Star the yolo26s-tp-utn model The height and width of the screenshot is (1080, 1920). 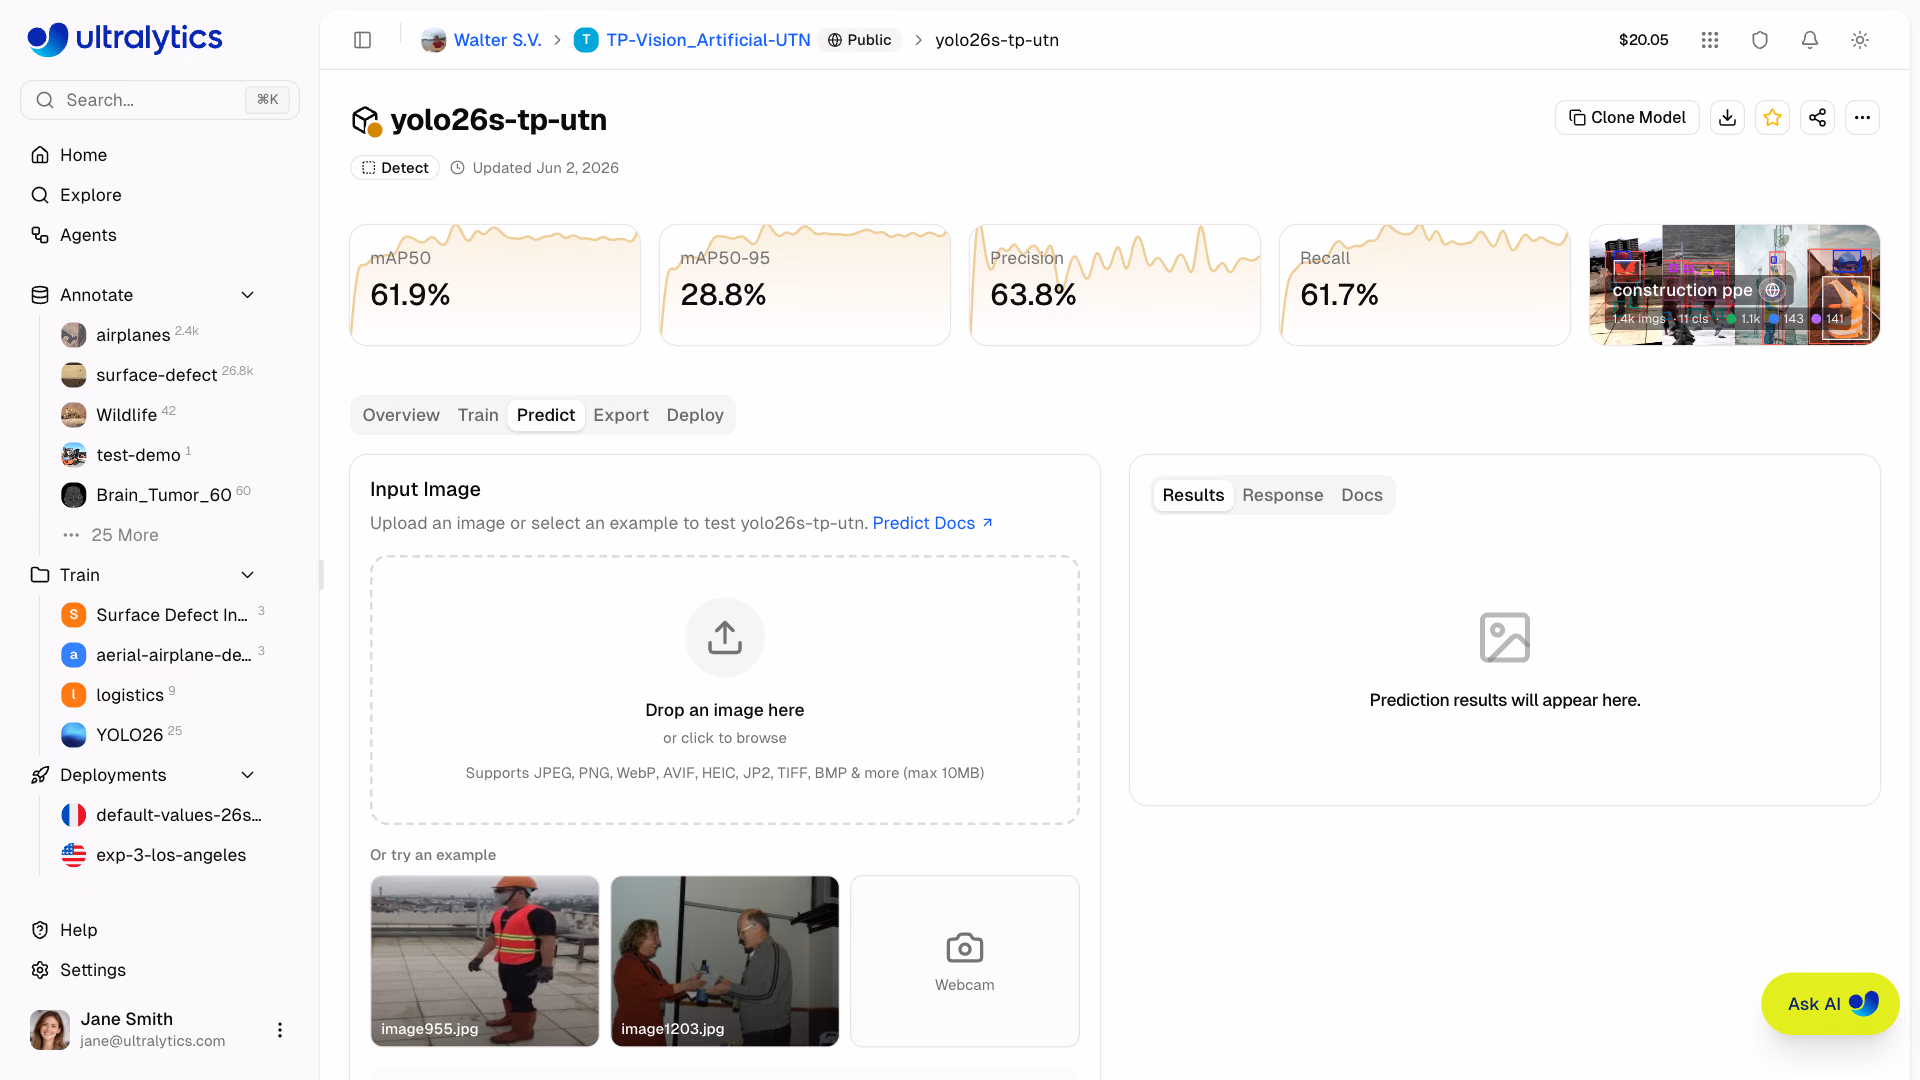[x=1772, y=118]
